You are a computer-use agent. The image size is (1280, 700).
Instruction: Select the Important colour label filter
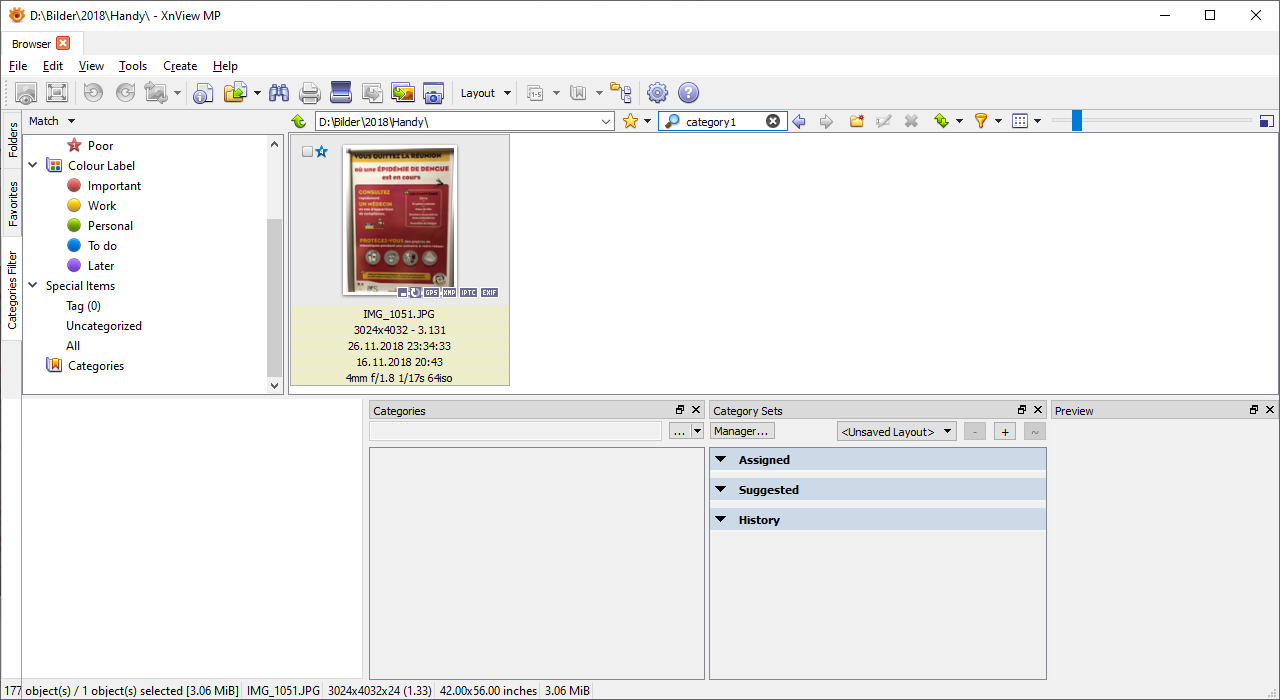[114, 186]
